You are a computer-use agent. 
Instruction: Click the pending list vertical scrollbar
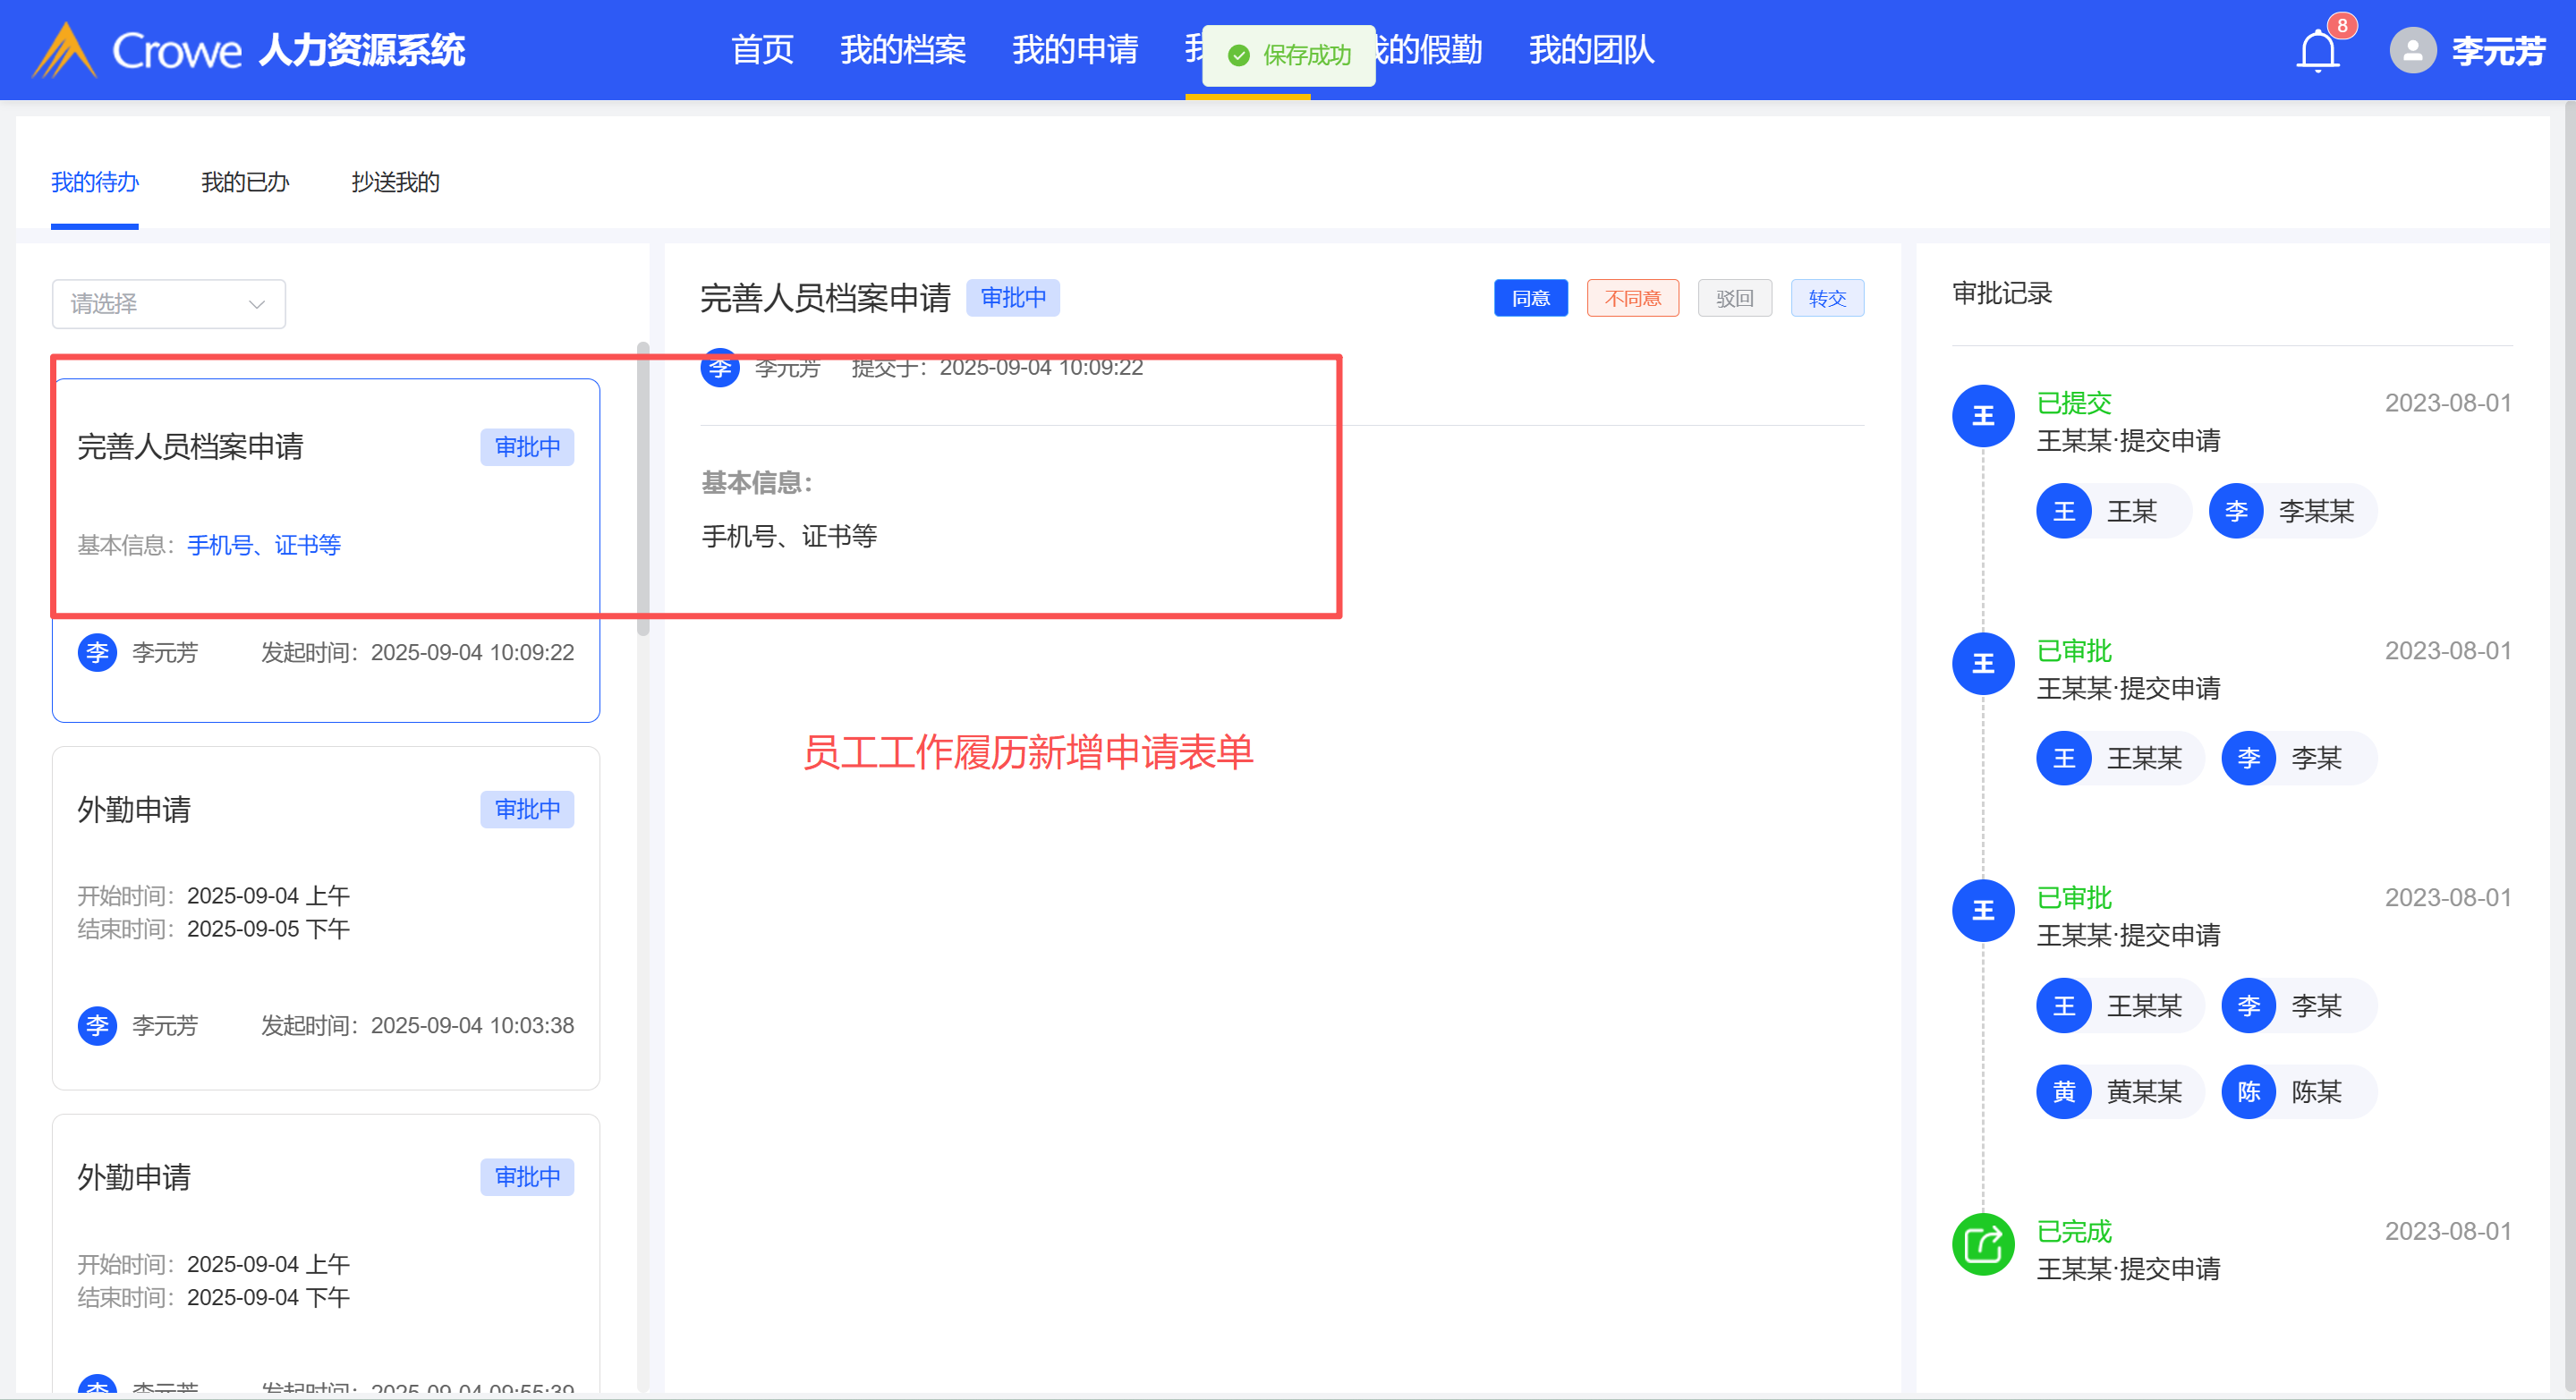643,490
